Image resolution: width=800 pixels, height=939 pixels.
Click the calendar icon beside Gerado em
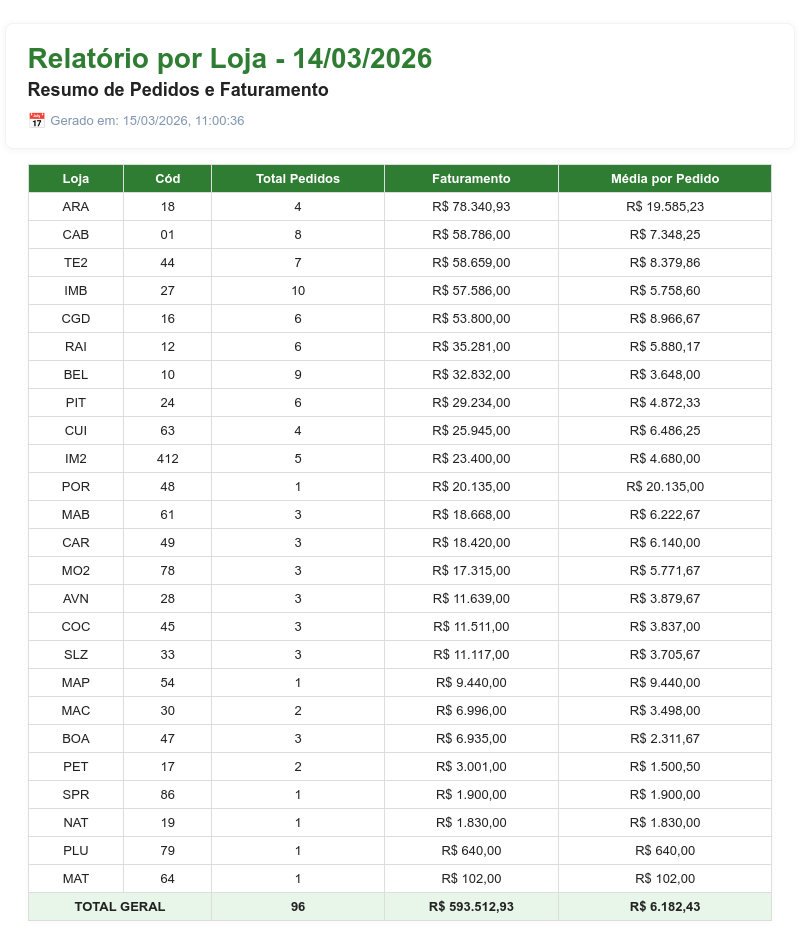[x=37, y=120]
